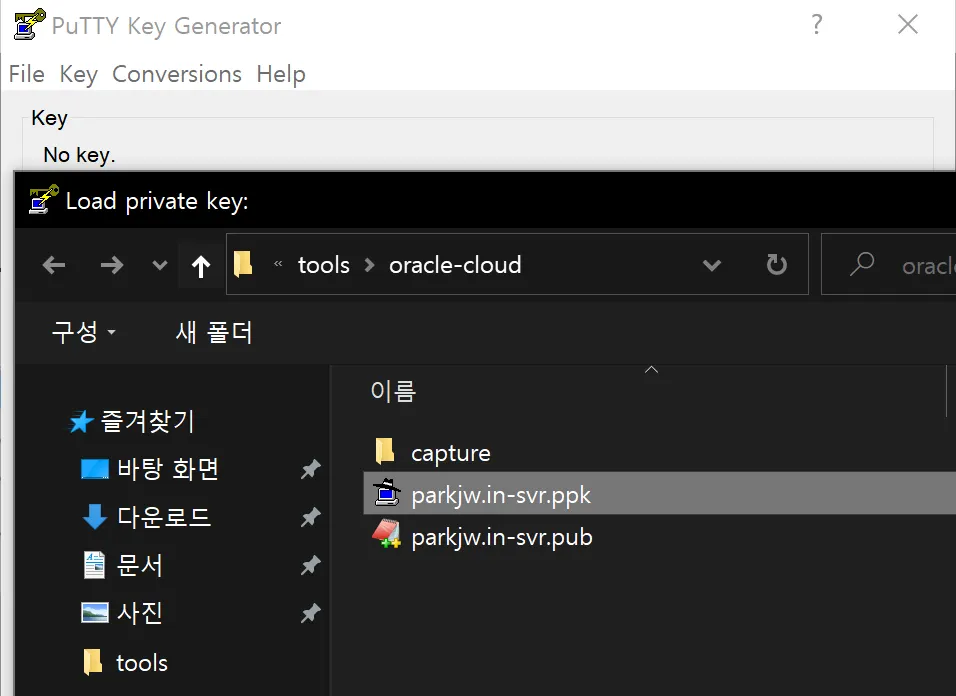This screenshot has width=956, height=696.
Task: Sort by the 이름 column header
Action: pos(393,391)
